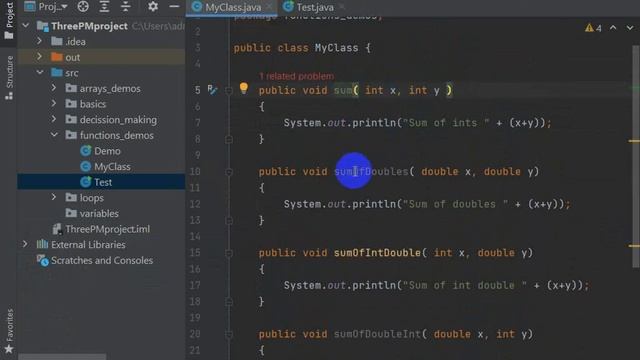
Task: Select the Test class in project tree
Action: [x=103, y=182]
